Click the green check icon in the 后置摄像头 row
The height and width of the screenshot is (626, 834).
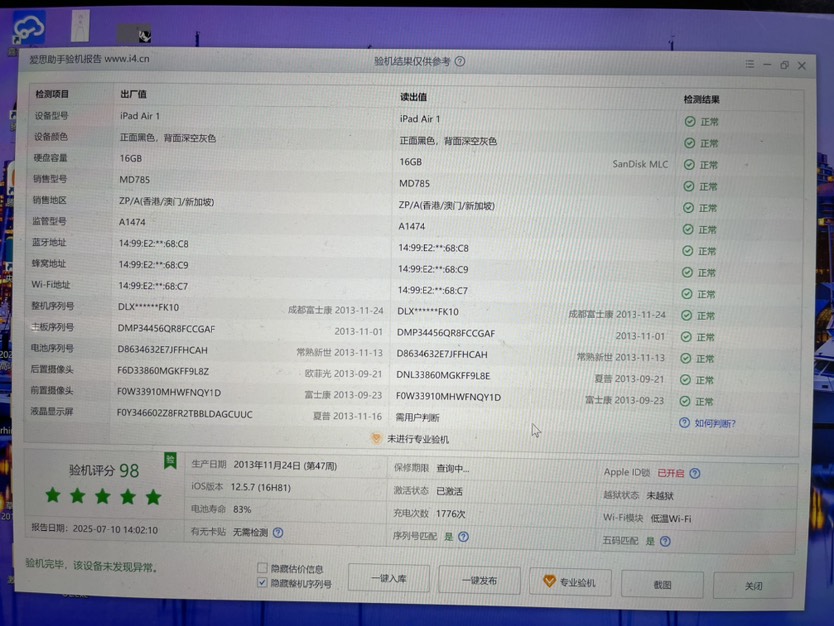tap(686, 380)
